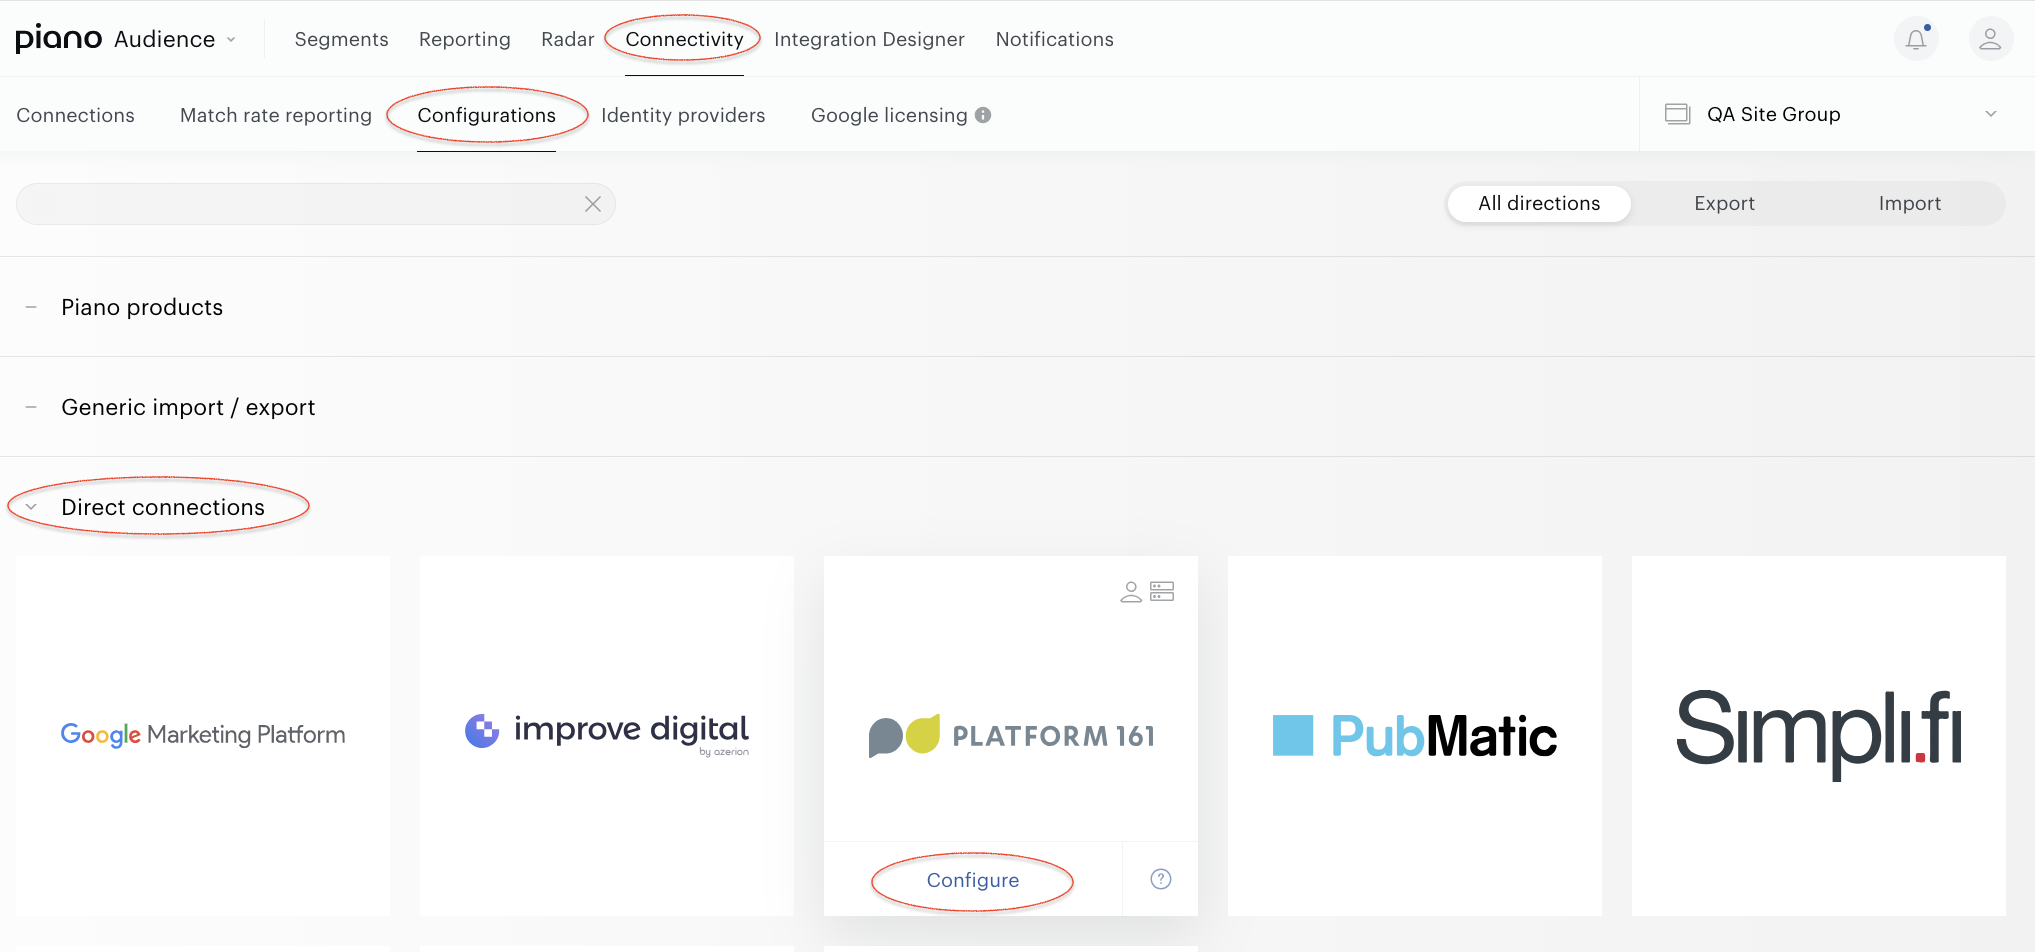The height and width of the screenshot is (952, 2035).
Task: Switch to the Connections tab
Action: (x=75, y=115)
